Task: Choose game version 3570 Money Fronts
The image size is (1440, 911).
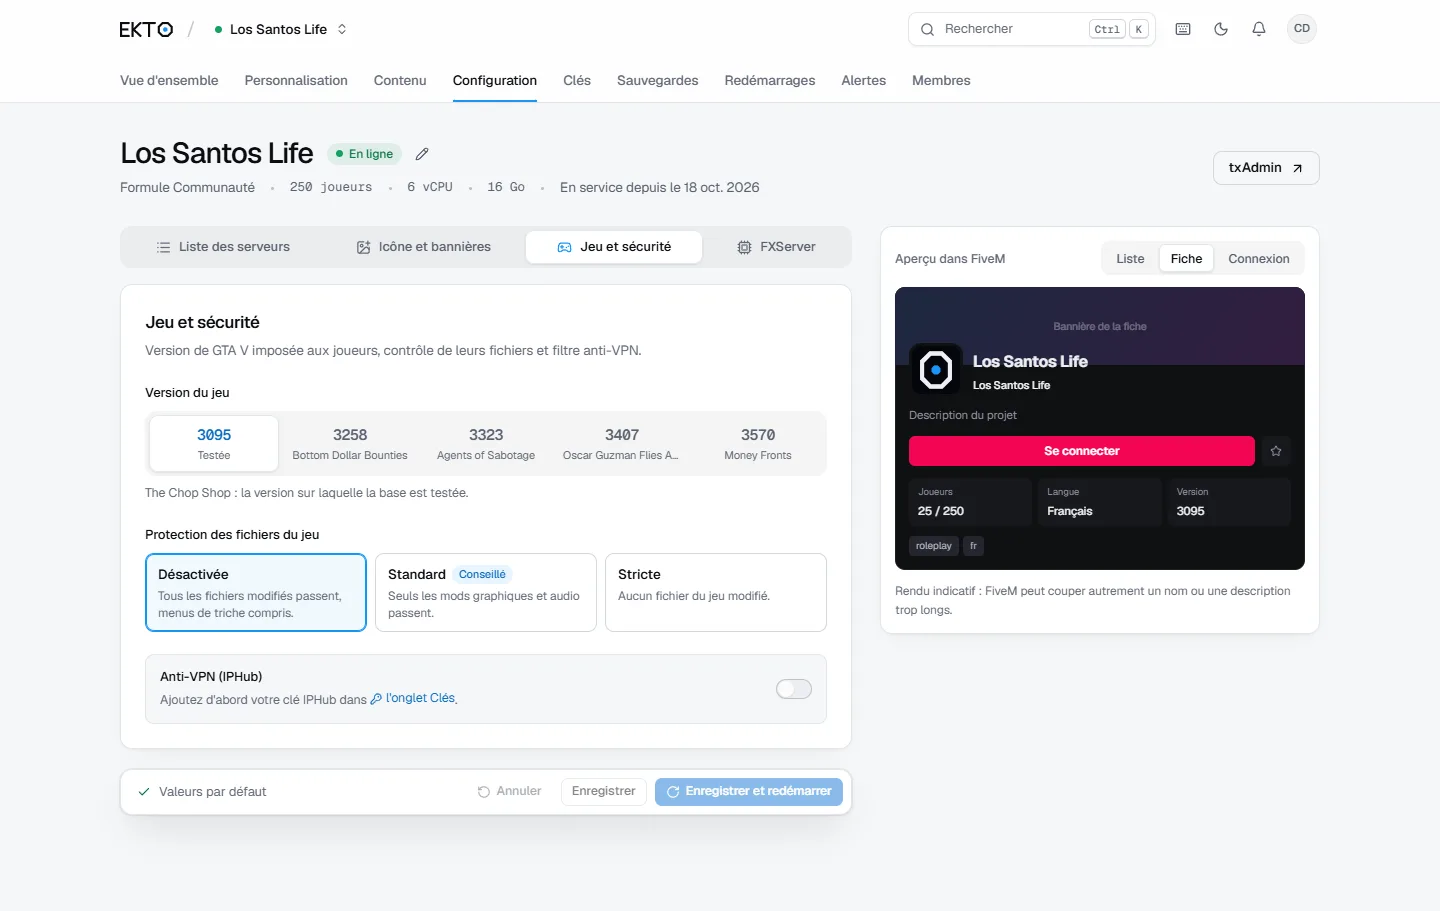Action: pos(758,444)
